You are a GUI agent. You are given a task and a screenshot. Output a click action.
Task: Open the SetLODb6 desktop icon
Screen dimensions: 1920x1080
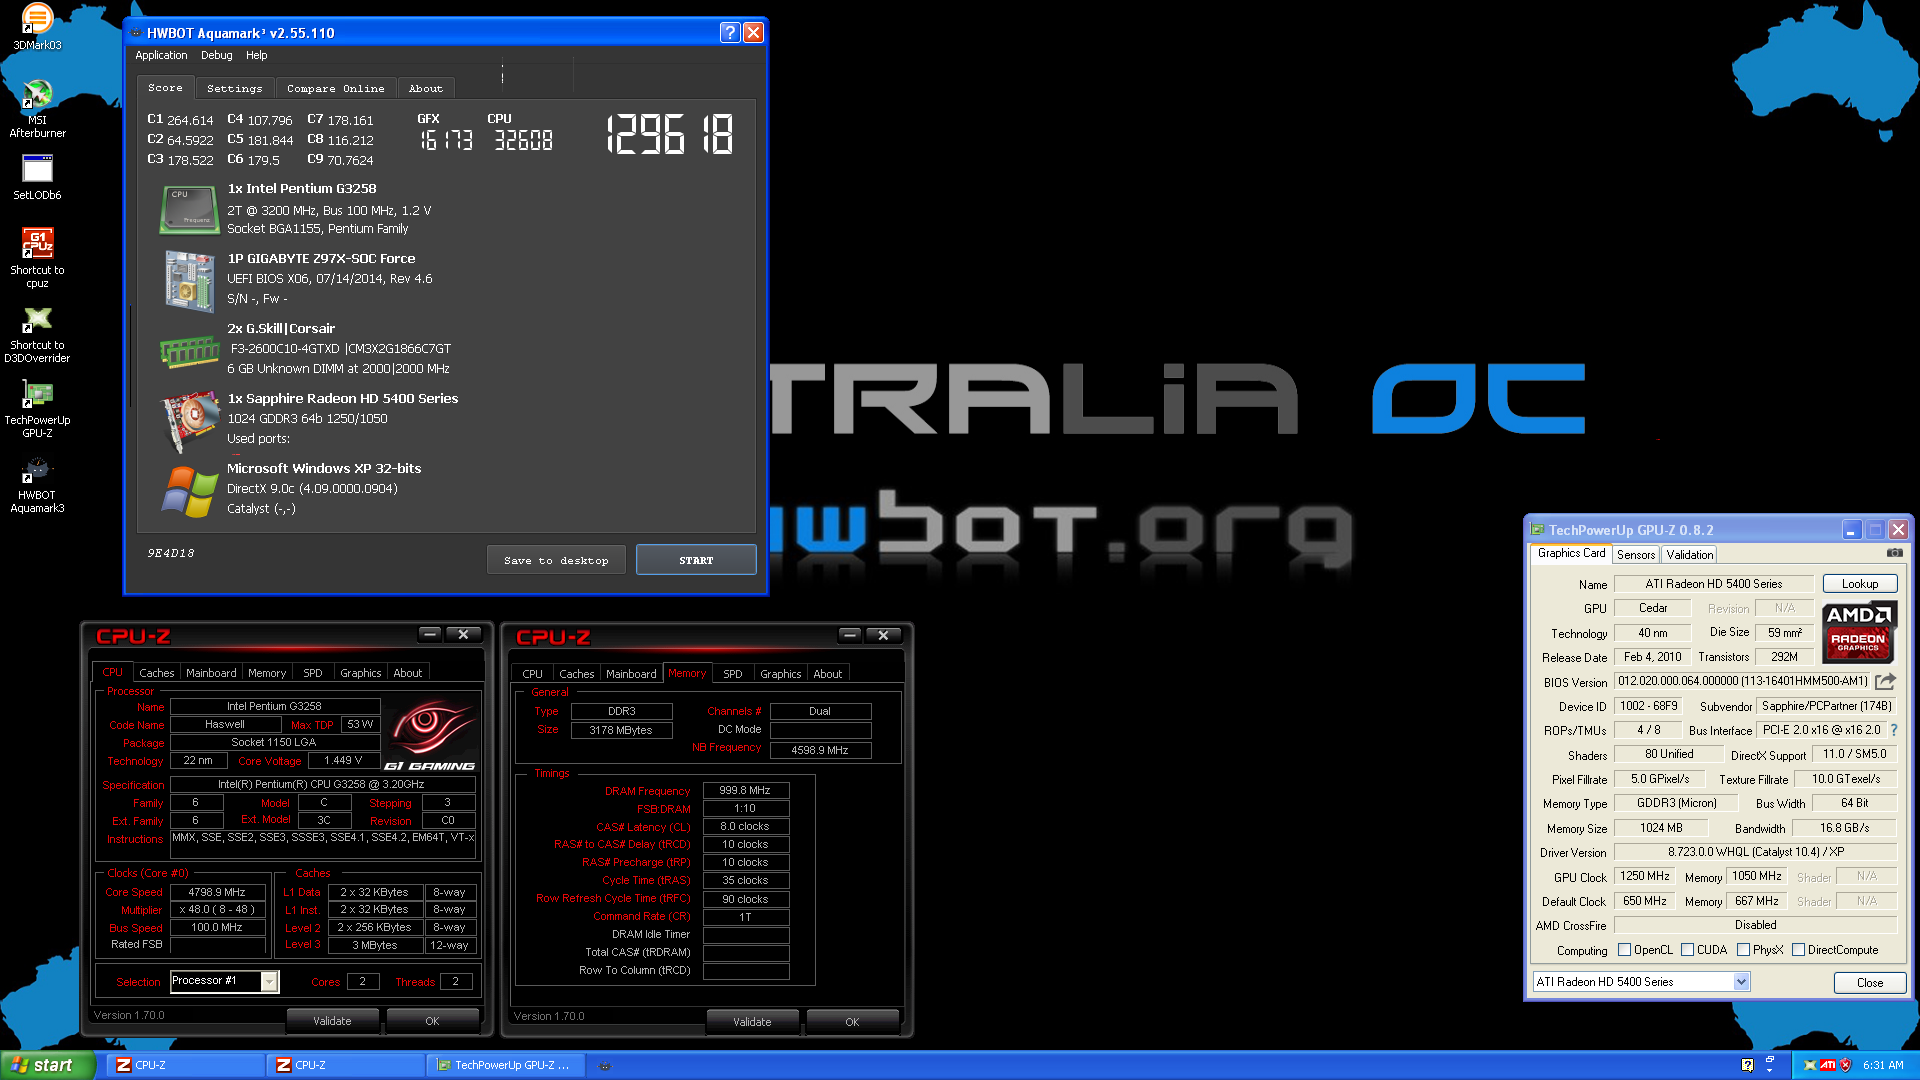pyautogui.click(x=37, y=177)
